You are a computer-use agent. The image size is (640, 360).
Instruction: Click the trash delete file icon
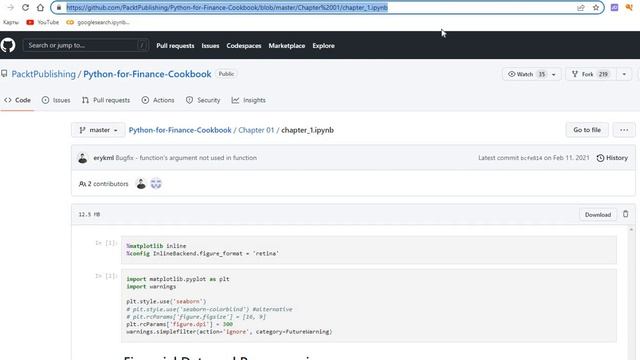625,214
